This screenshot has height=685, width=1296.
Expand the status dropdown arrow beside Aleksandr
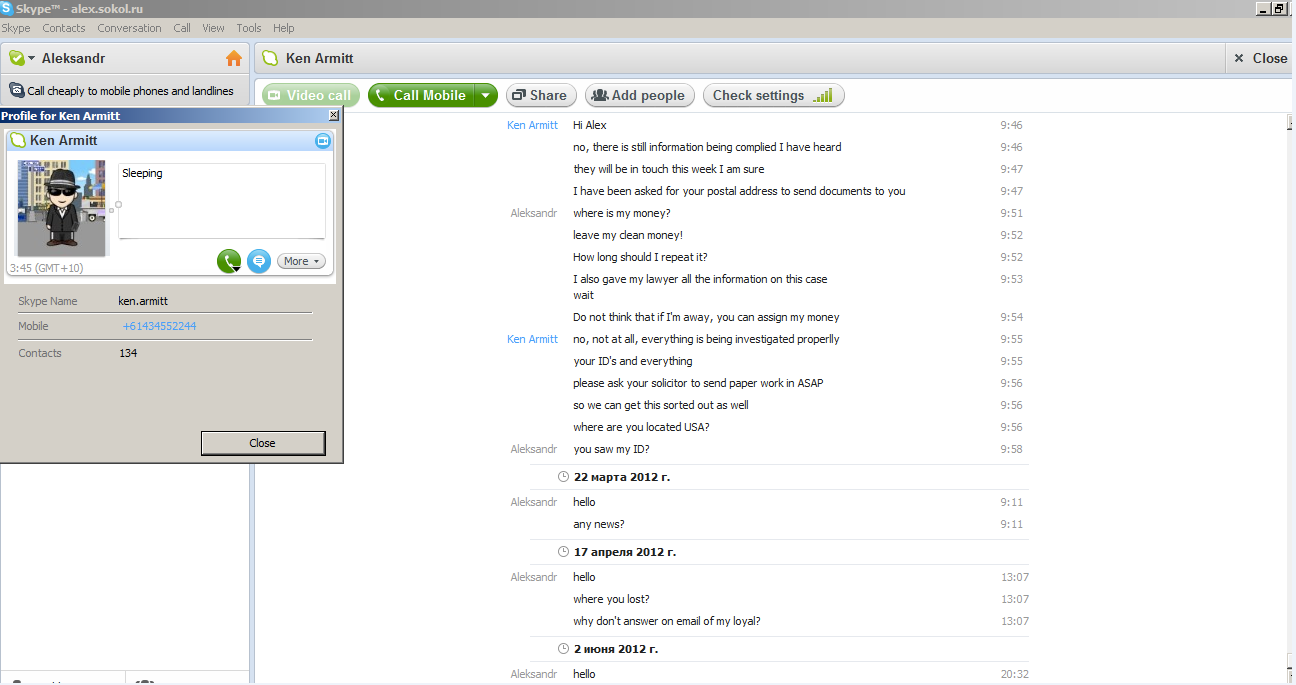click(32, 59)
